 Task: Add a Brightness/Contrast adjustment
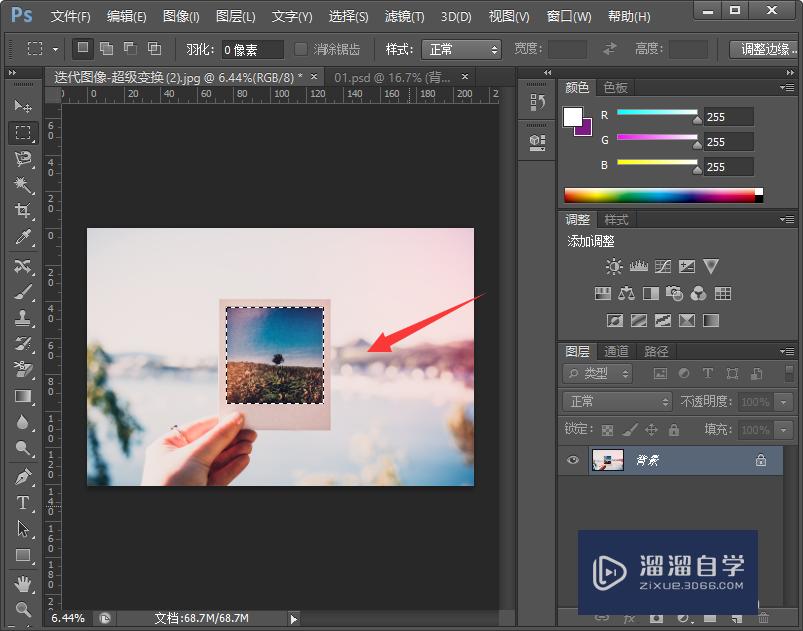(614, 267)
